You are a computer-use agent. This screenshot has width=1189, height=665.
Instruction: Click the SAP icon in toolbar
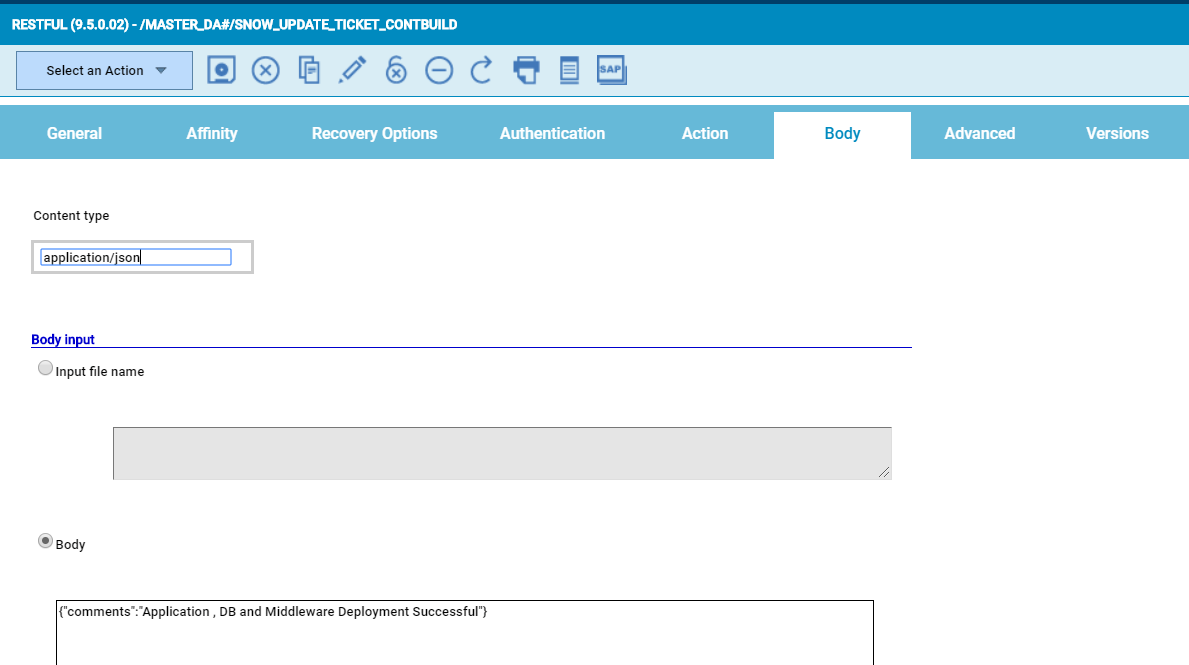[x=611, y=70]
